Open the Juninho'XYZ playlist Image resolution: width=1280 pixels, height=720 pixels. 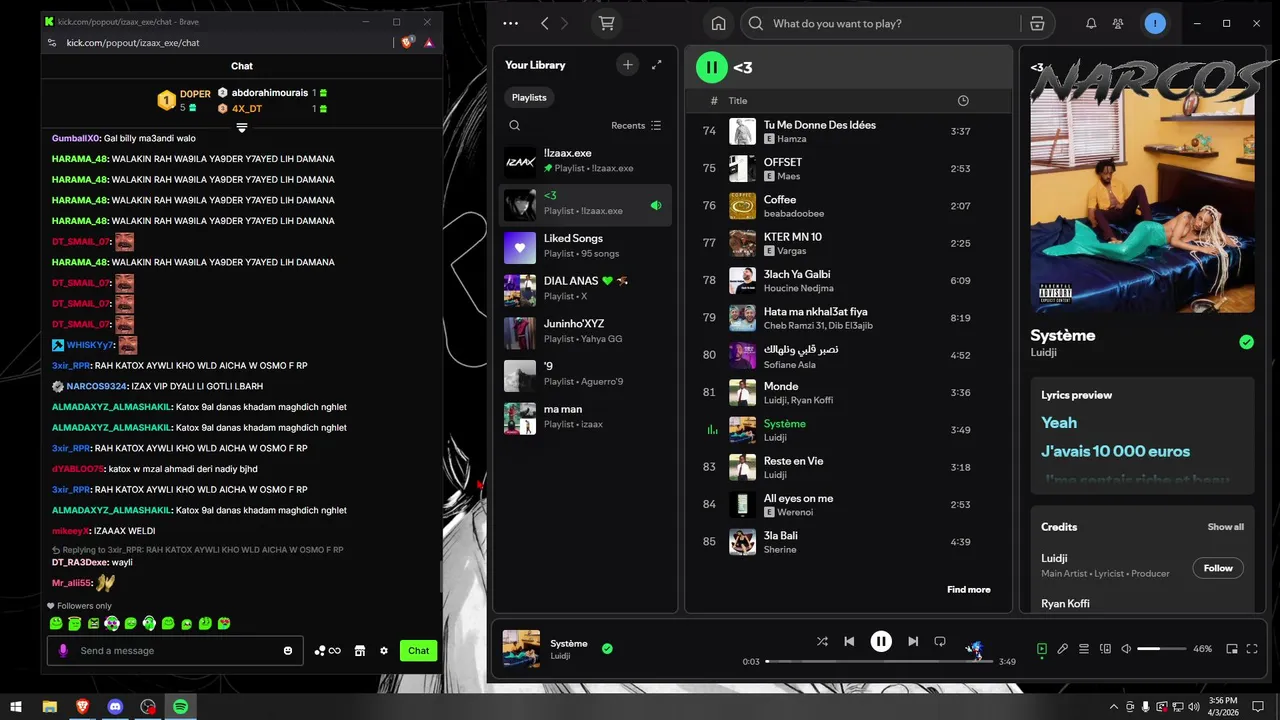(x=585, y=331)
